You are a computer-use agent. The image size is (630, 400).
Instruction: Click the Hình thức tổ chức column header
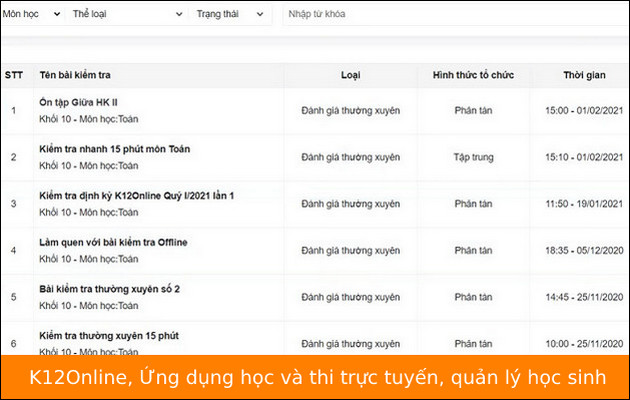coord(473,75)
